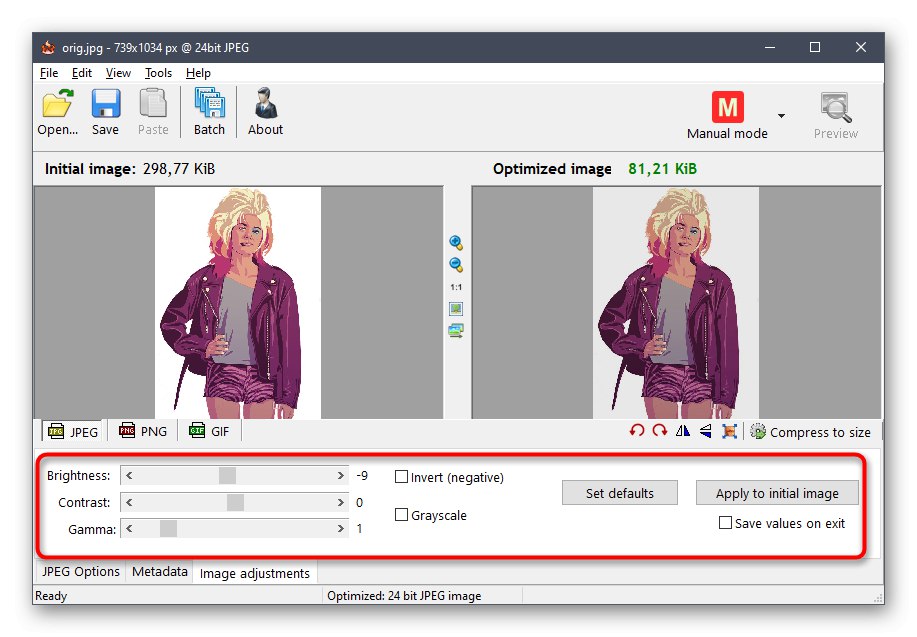Screen dimensions: 917x637
Task: Open the About dialog
Action: point(266,104)
